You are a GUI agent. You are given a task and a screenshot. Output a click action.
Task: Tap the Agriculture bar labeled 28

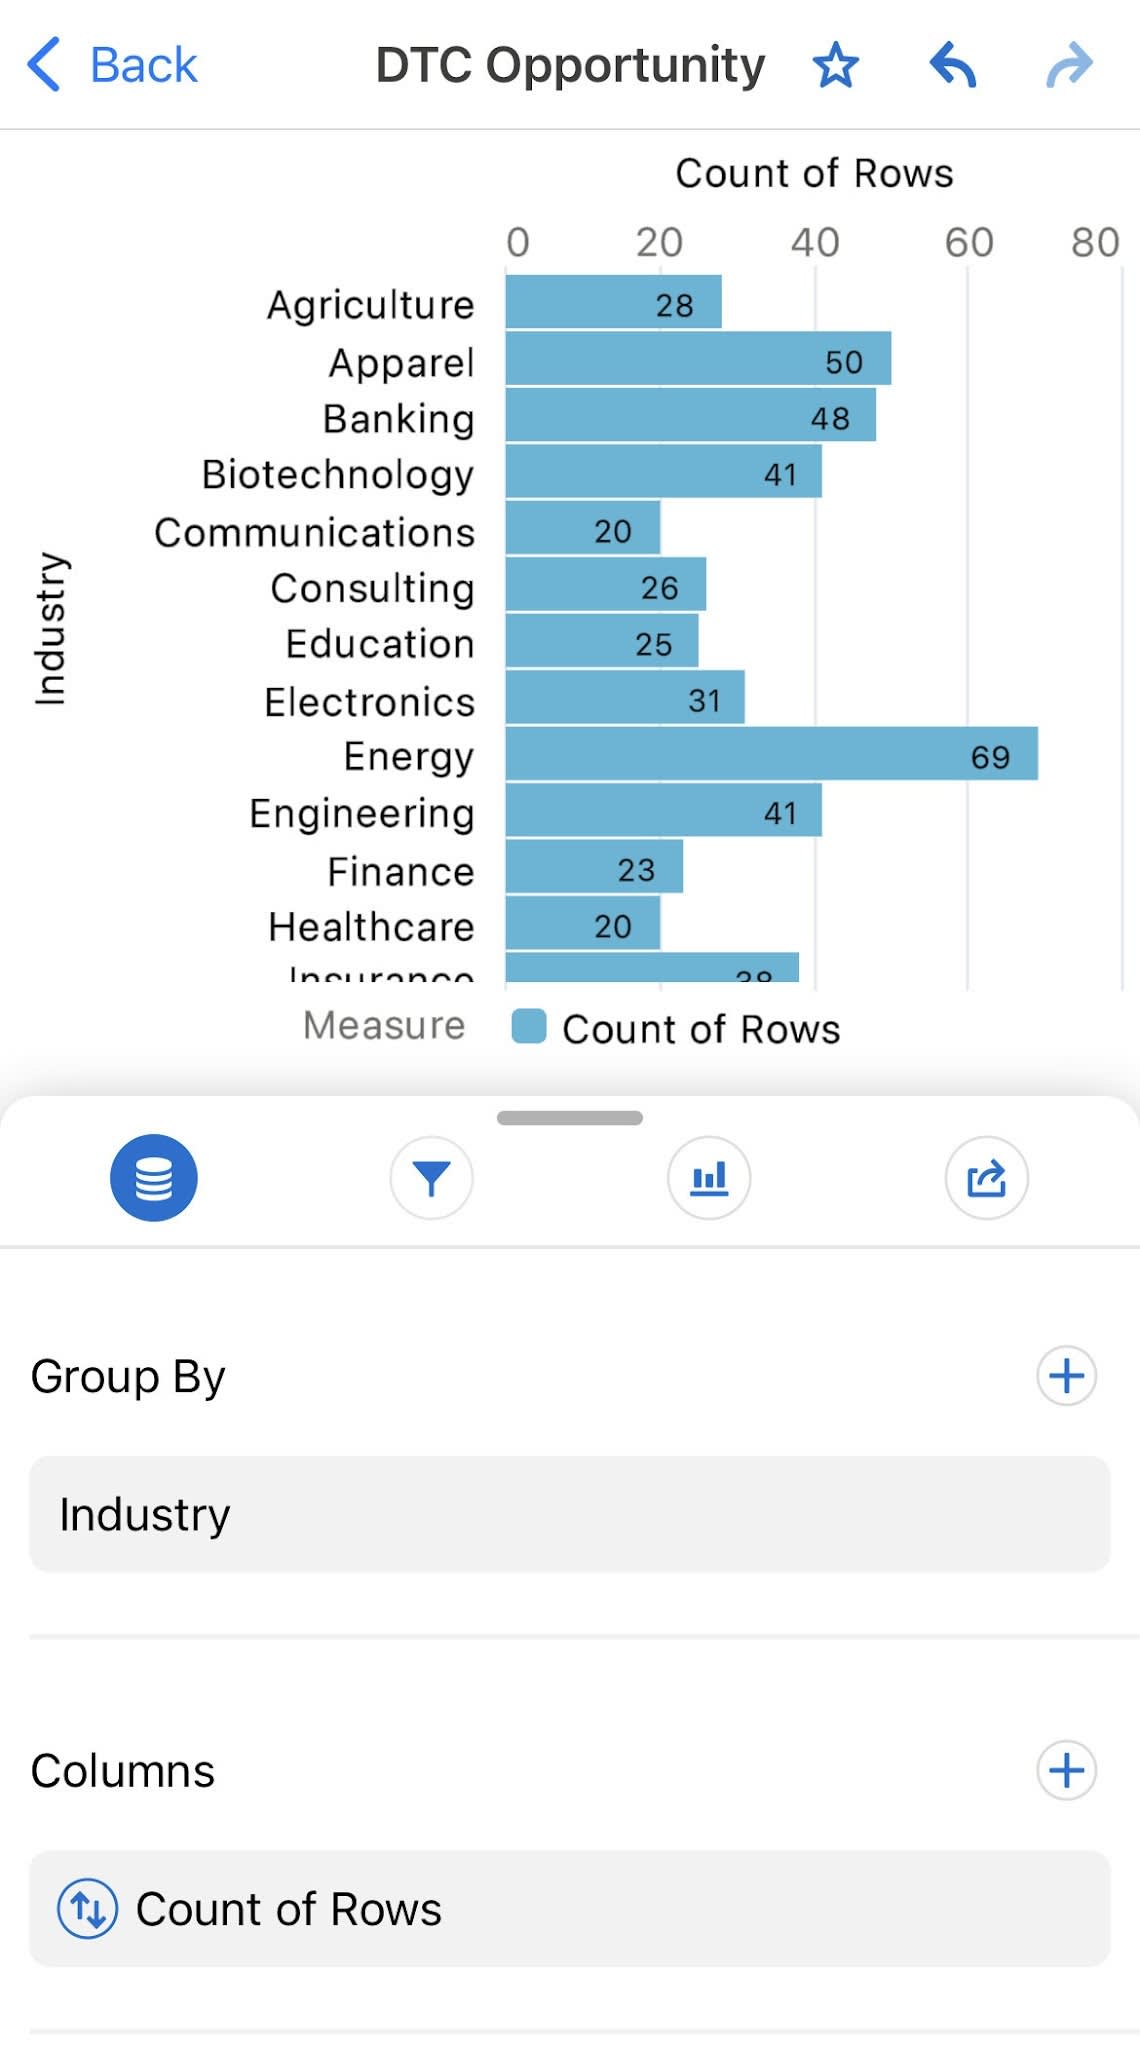[614, 302]
